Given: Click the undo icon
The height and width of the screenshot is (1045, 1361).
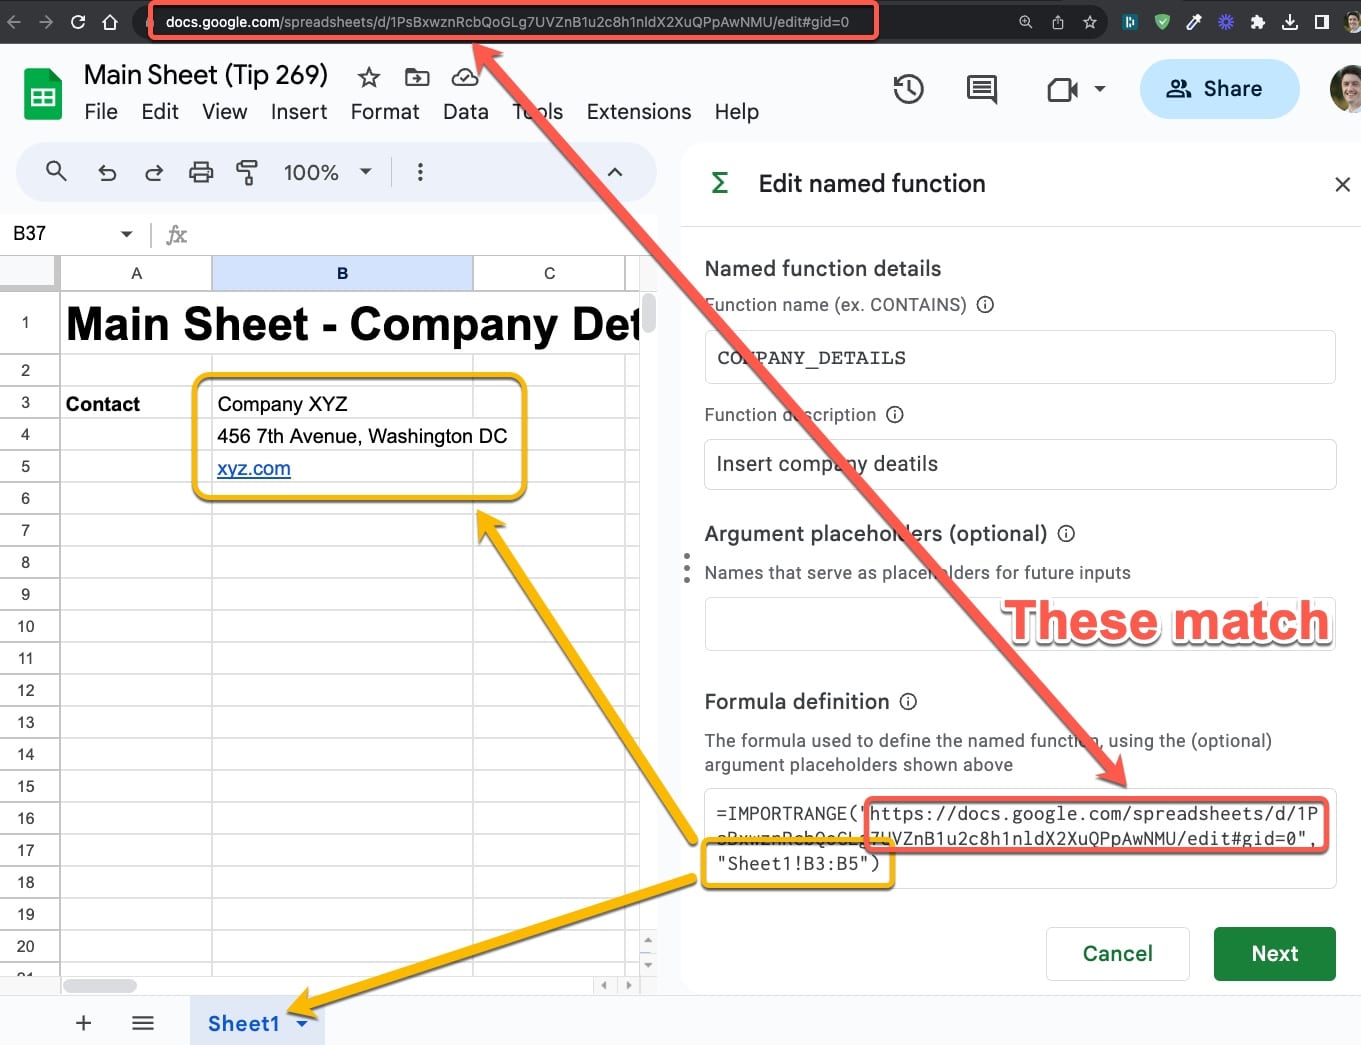Looking at the screenshot, I should coord(107,172).
